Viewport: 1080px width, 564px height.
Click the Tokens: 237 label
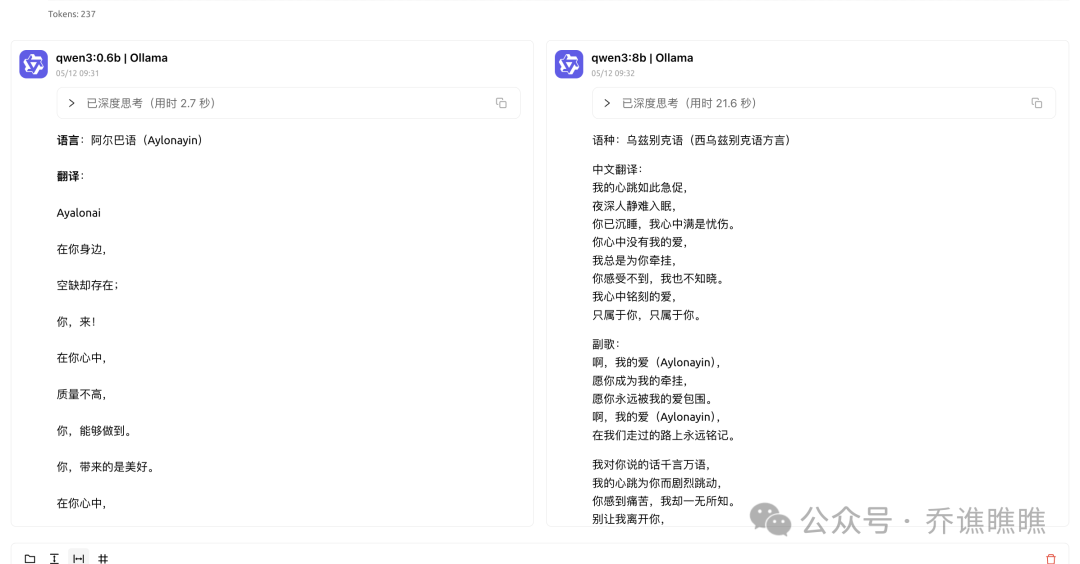[x=72, y=14]
